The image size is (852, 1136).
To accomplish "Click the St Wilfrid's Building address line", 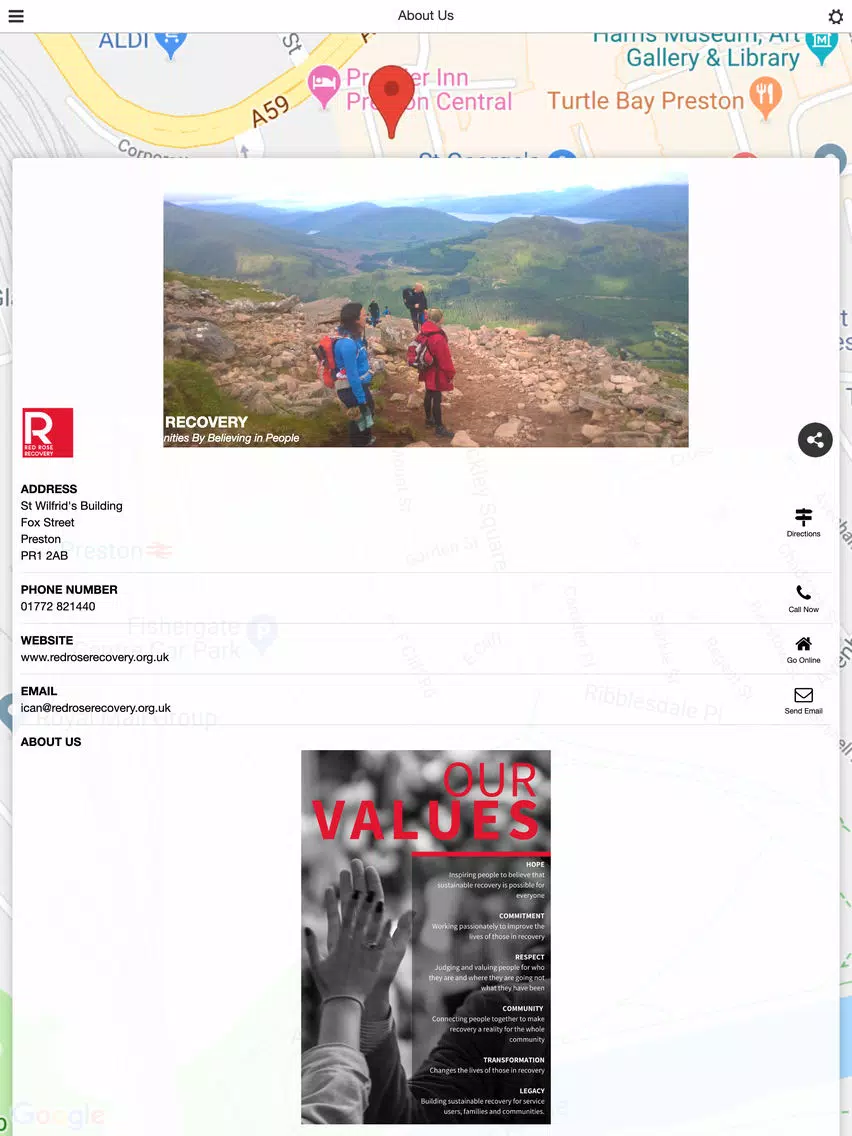I will coord(72,506).
